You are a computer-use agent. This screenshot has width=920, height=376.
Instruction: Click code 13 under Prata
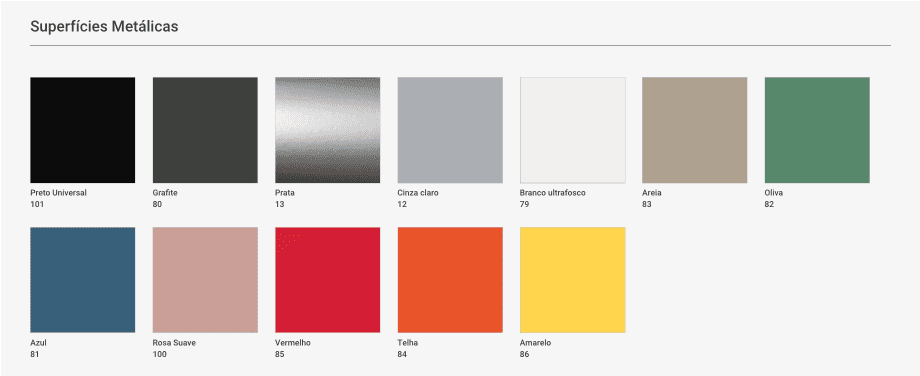pos(279,205)
